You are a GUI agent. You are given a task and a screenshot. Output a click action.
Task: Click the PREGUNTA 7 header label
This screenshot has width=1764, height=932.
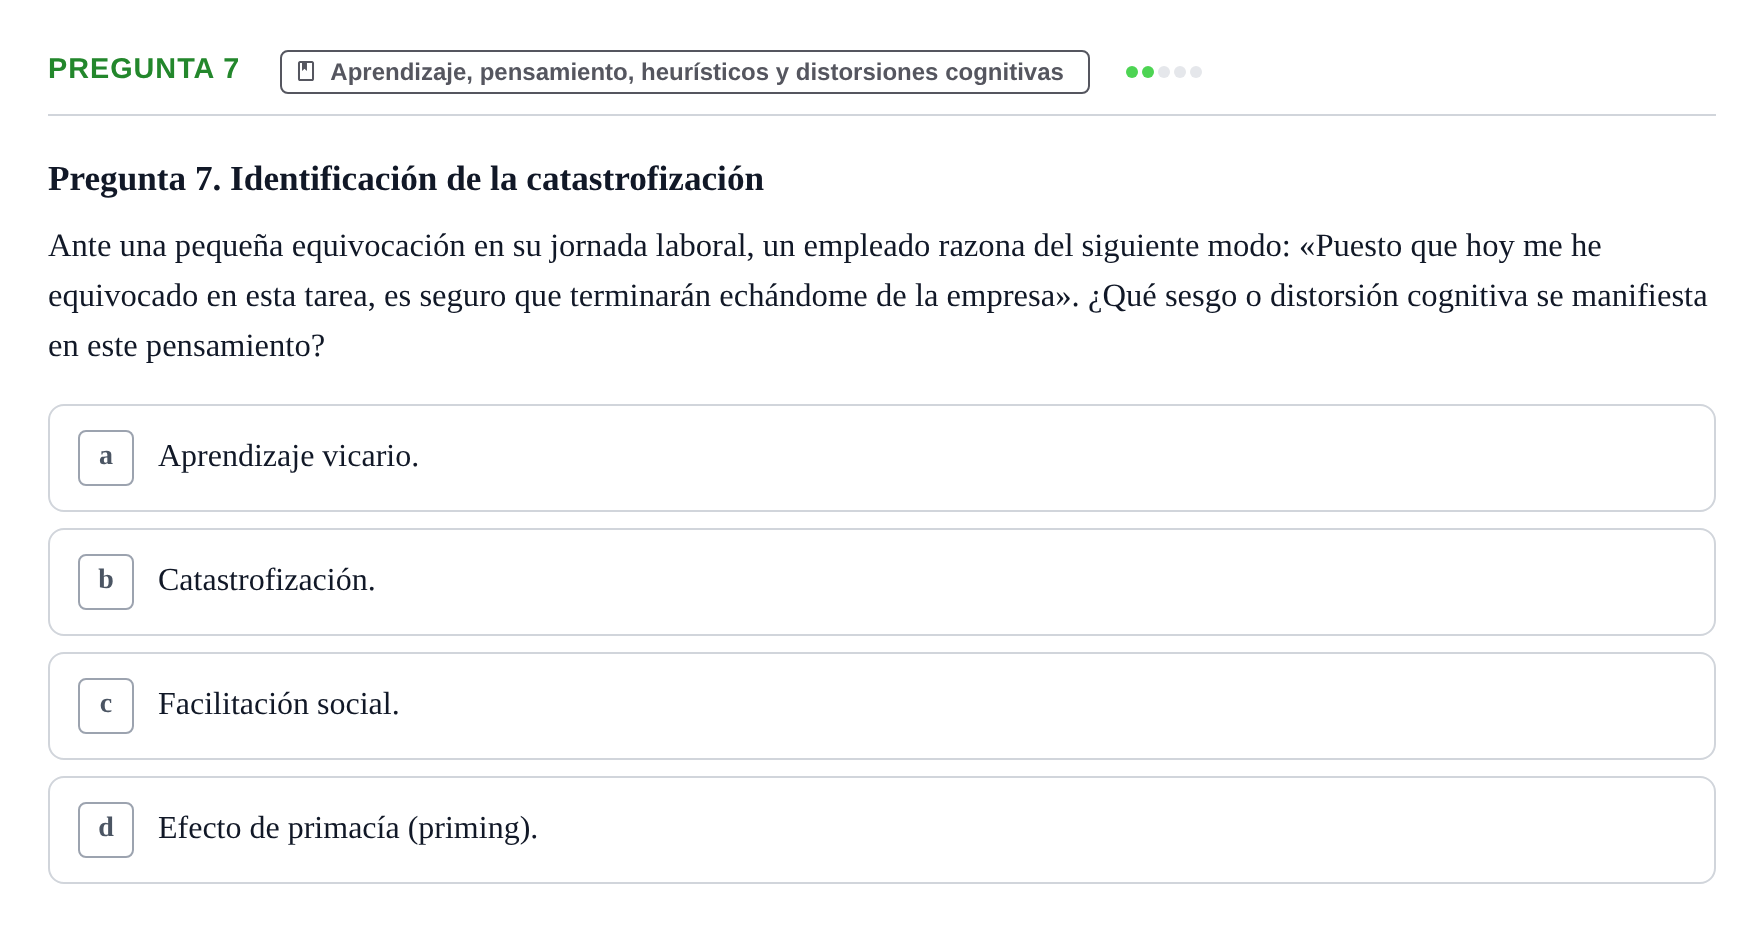pos(144,68)
